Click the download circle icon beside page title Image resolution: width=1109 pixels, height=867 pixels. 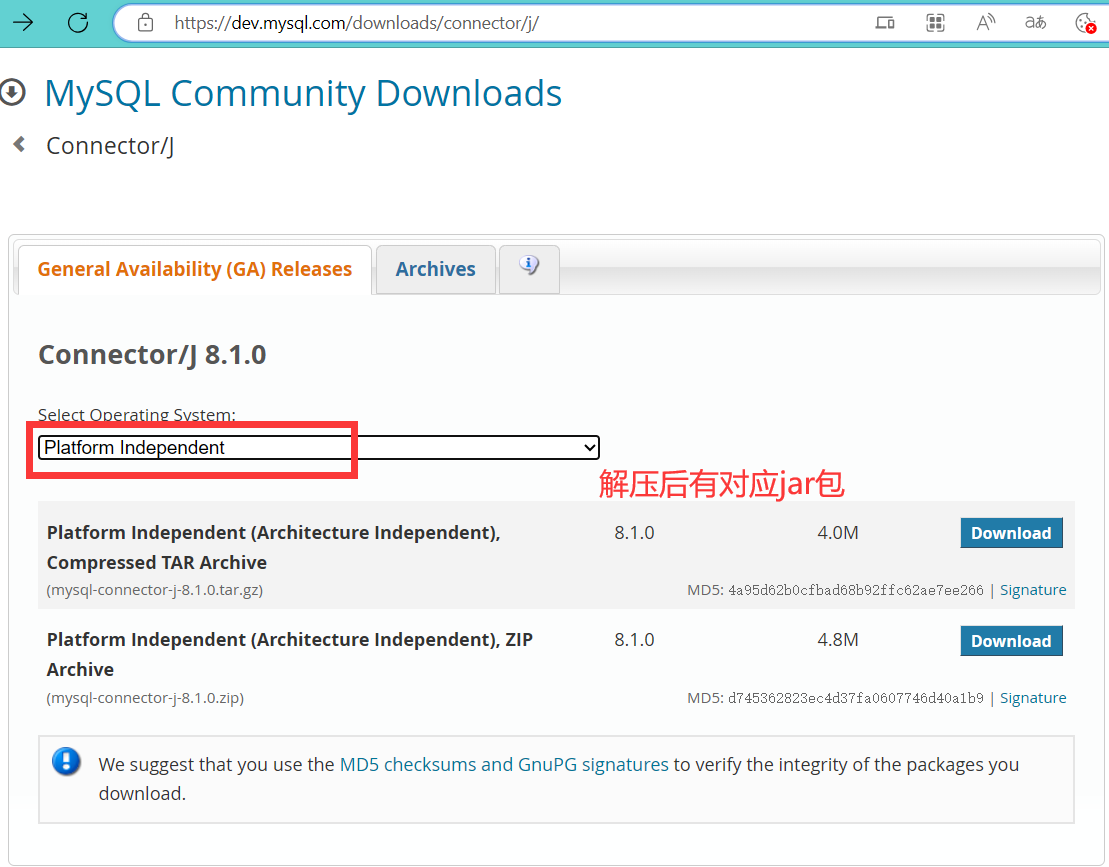click(12, 92)
